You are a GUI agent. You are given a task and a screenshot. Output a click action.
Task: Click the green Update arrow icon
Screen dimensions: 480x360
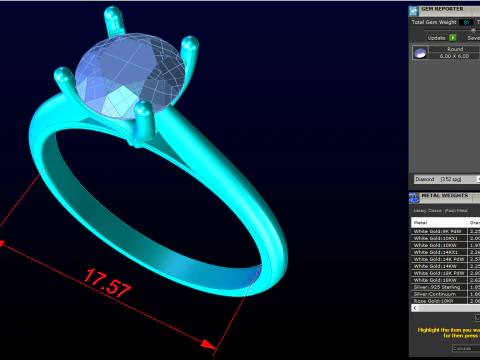(x=453, y=38)
